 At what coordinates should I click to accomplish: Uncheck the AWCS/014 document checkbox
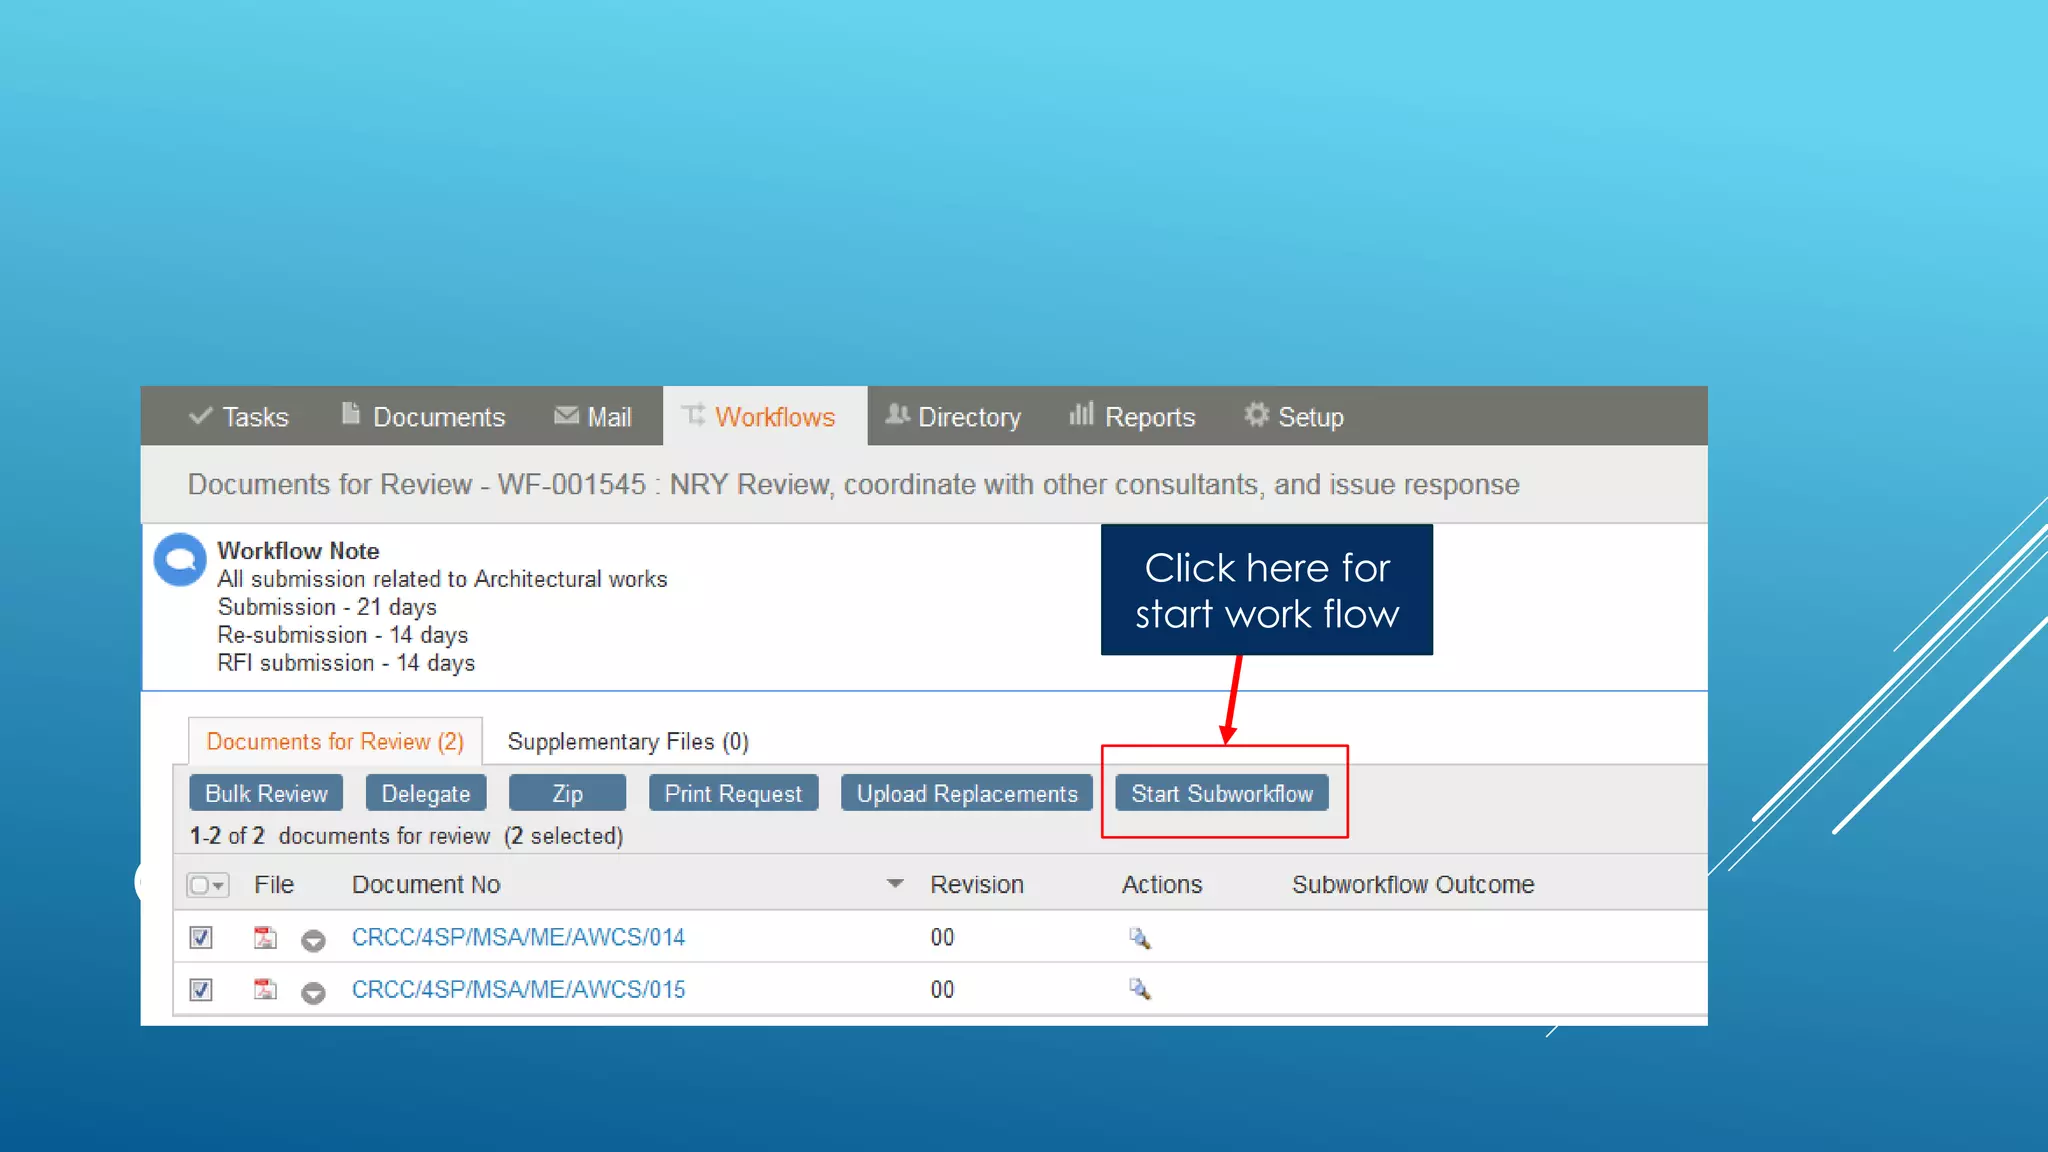coord(201,937)
